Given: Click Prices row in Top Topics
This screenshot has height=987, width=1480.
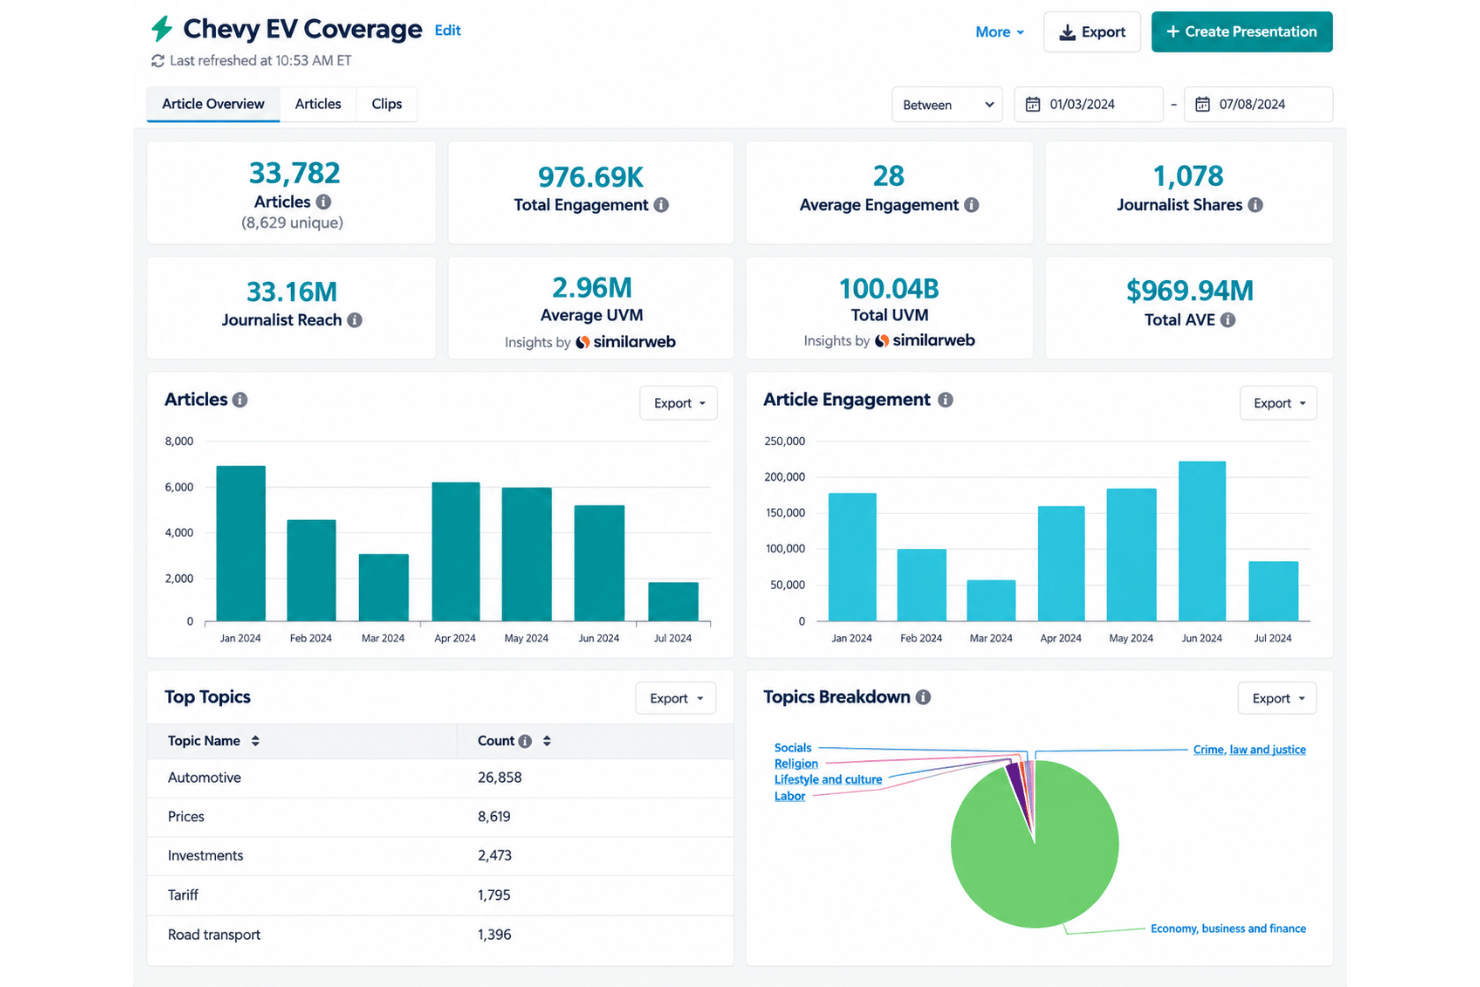Looking at the screenshot, I should click(440, 817).
